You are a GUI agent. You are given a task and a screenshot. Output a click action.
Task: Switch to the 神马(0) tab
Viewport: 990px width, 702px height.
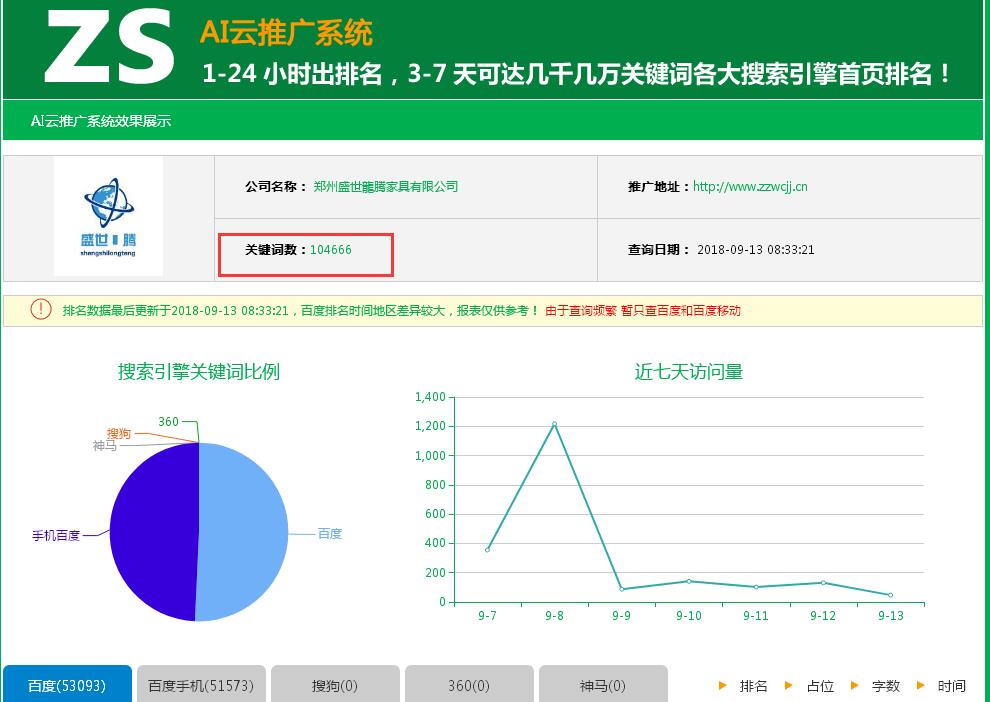tap(603, 683)
